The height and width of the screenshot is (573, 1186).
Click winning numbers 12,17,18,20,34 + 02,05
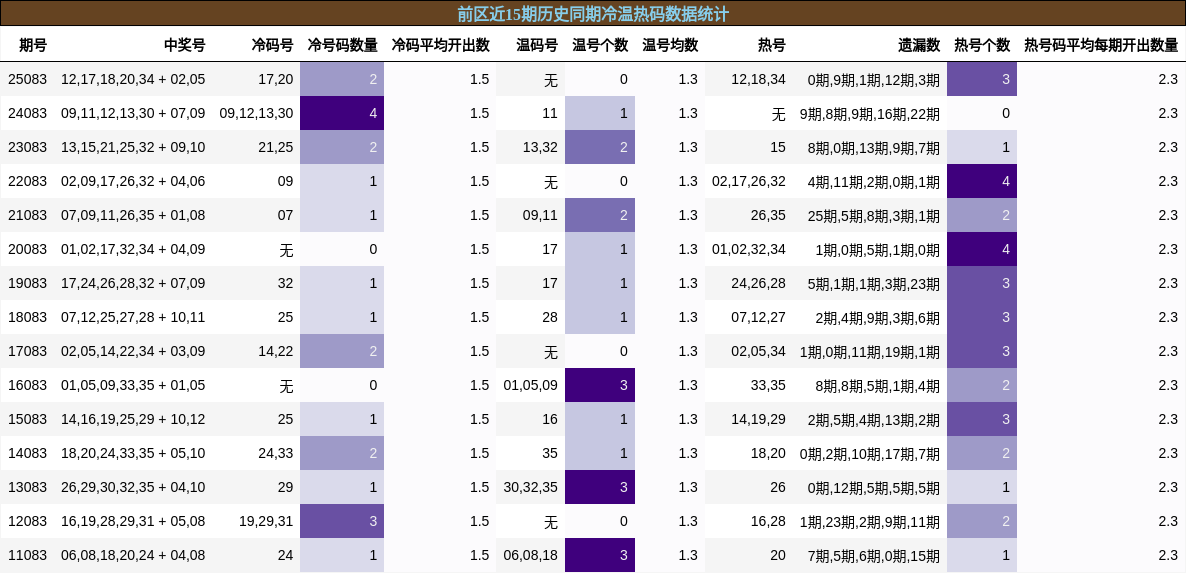[x=133, y=79]
